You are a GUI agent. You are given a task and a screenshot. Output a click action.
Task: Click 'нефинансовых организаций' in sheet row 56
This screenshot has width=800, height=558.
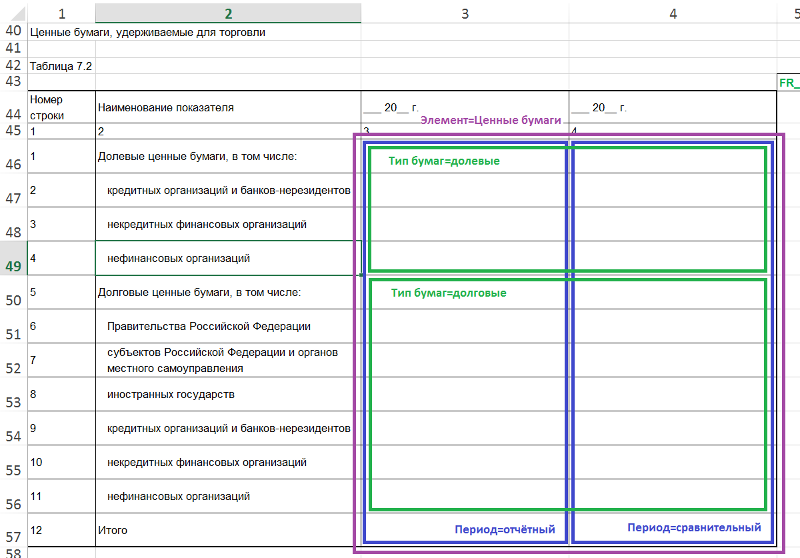tap(228, 496)
